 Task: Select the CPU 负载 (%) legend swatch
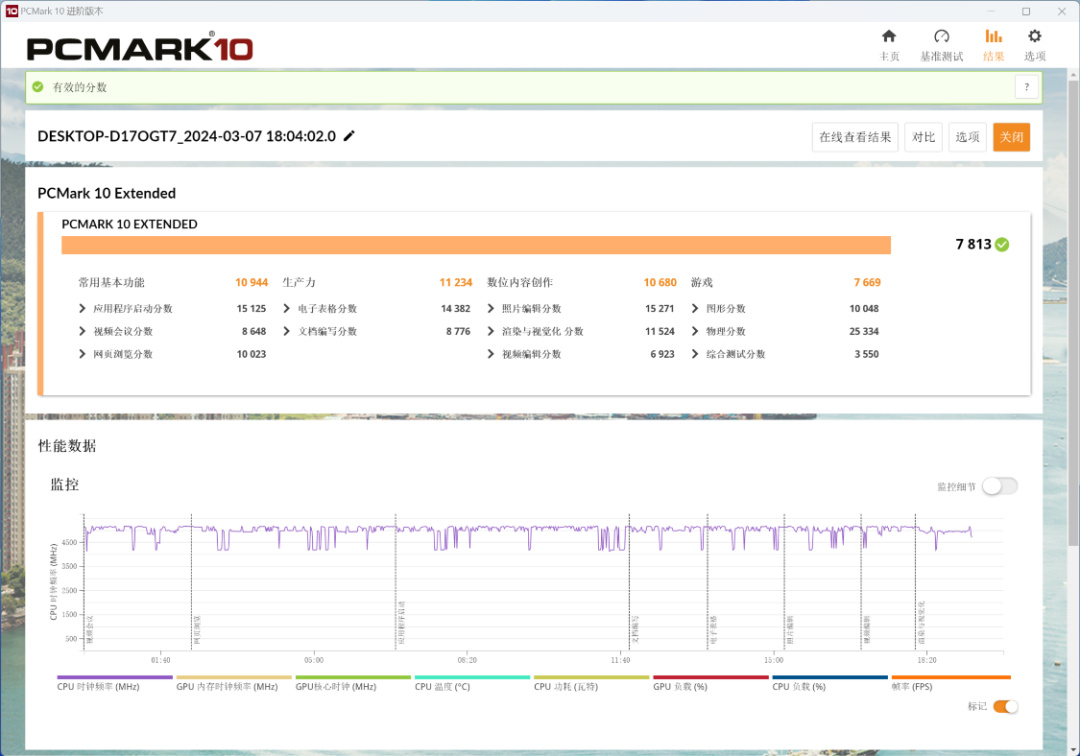coord(829,678)
